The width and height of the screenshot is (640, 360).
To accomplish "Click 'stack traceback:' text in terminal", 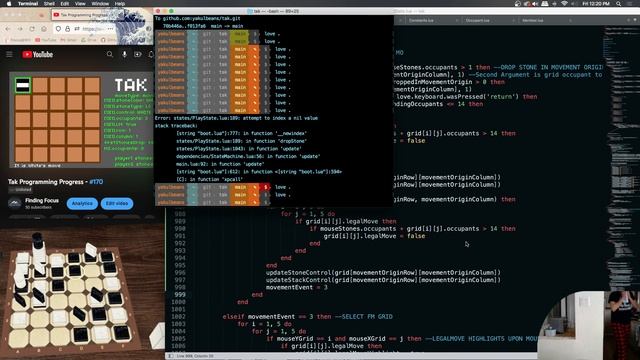I will [176, 126].
